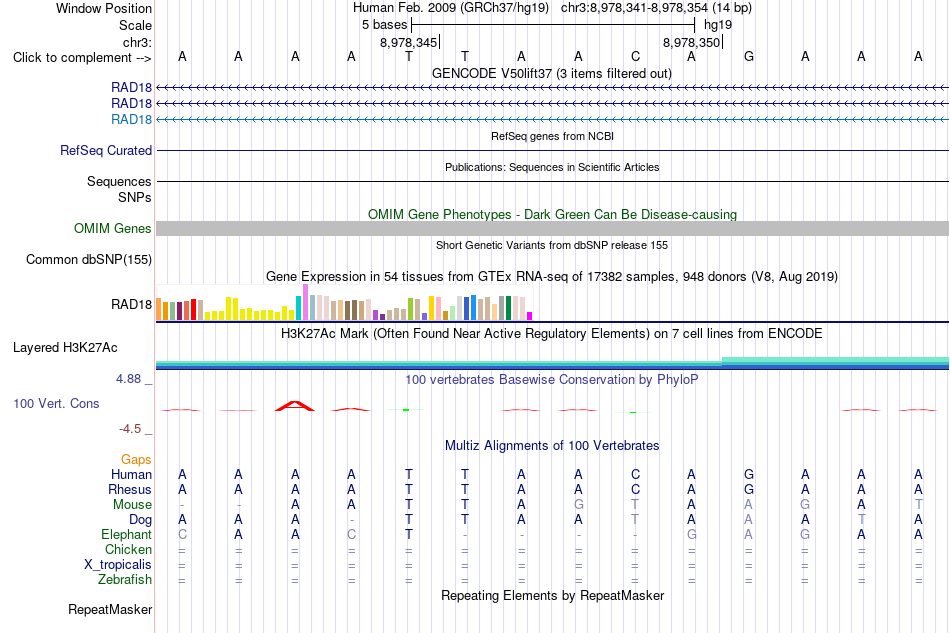The width and height of the screenshot is (950, 633).
Task: Click the 8,978,345 coordinate marker
Action: tap(408, 42)
